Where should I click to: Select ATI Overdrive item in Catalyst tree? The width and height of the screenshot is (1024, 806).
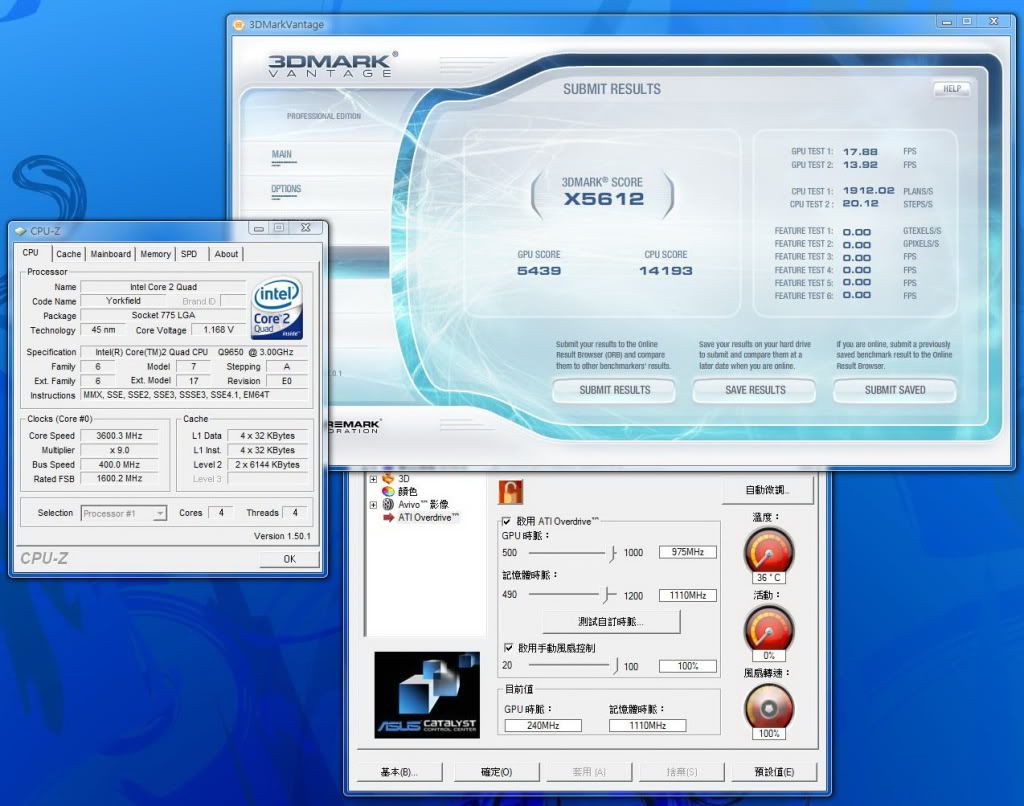click(428, 517)
